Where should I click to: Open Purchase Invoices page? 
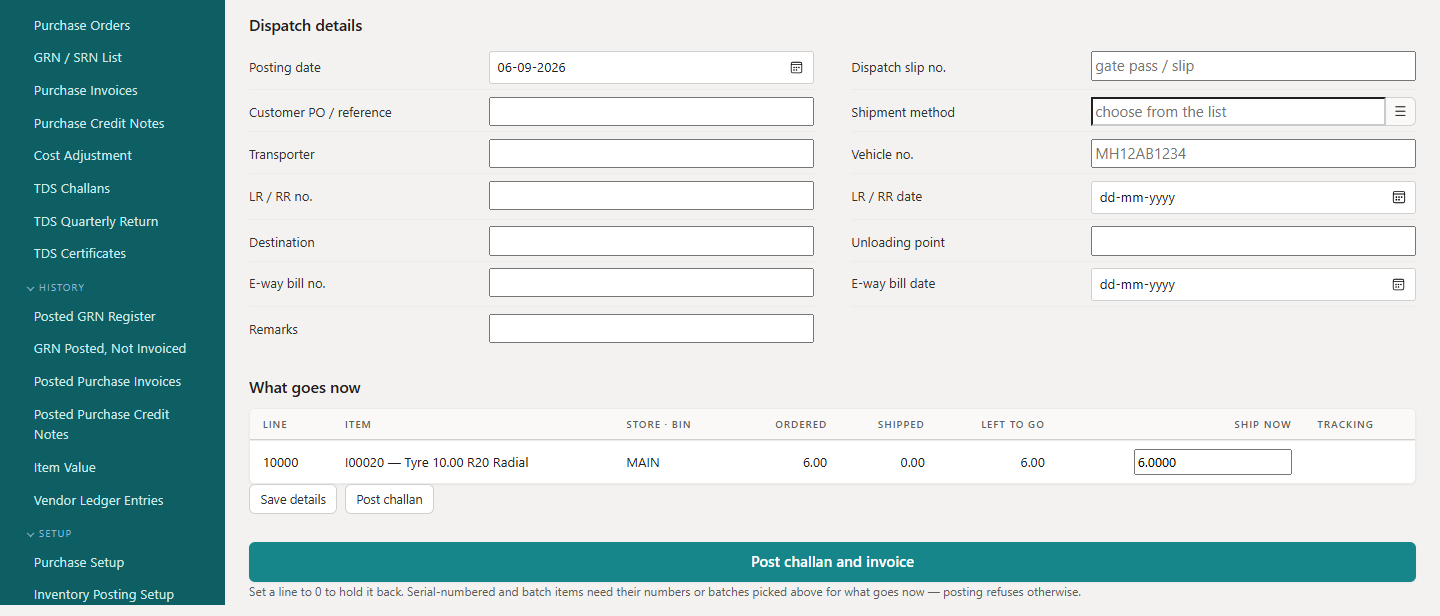coord(86,91)
